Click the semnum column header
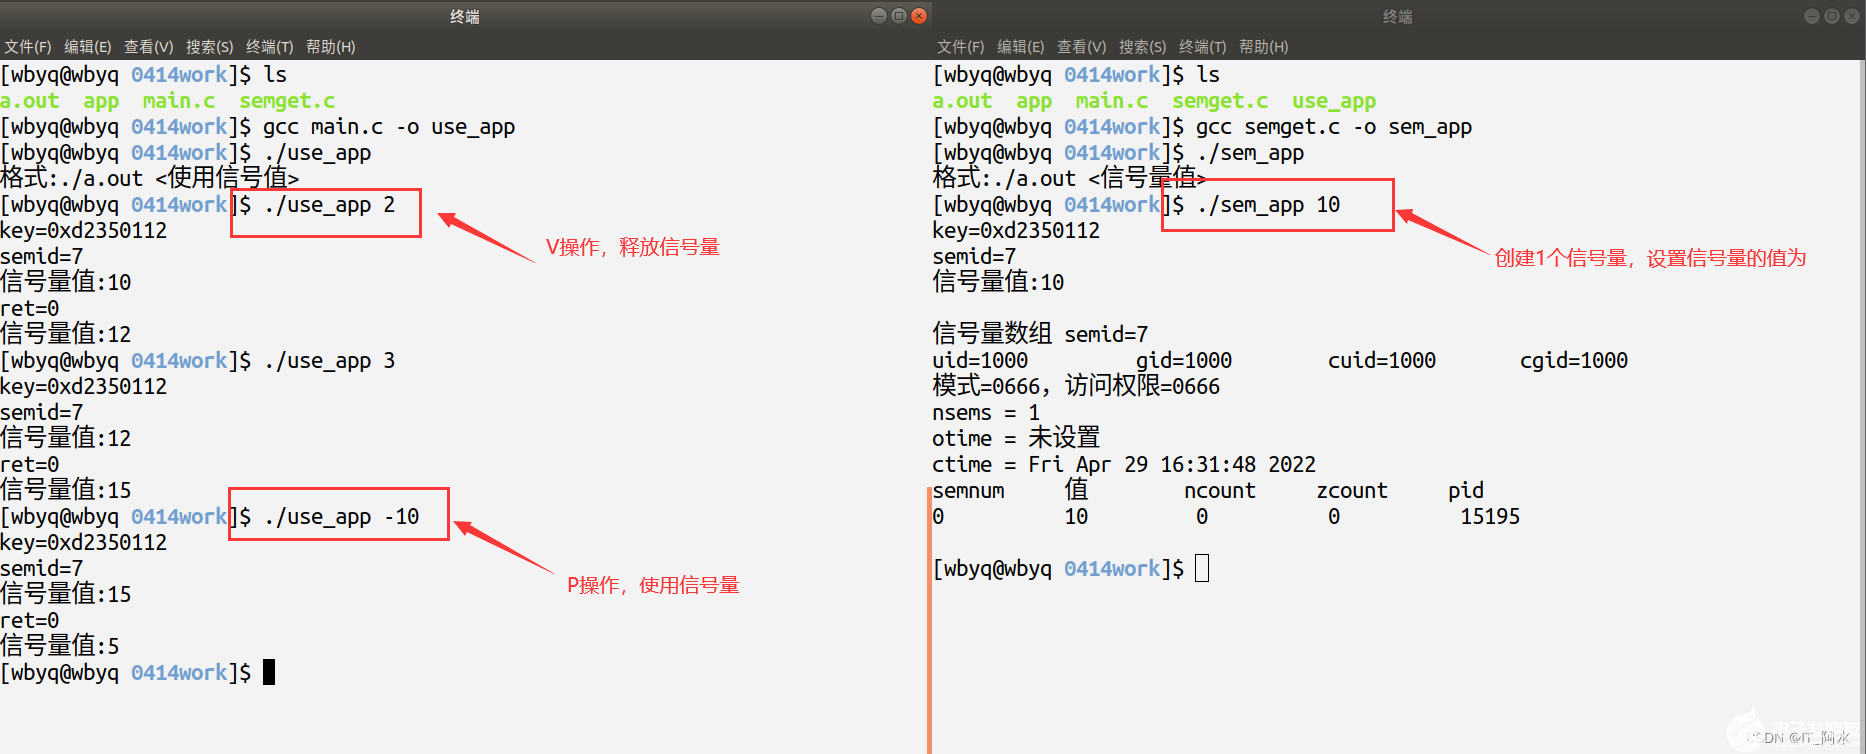 tap(968, 491)
